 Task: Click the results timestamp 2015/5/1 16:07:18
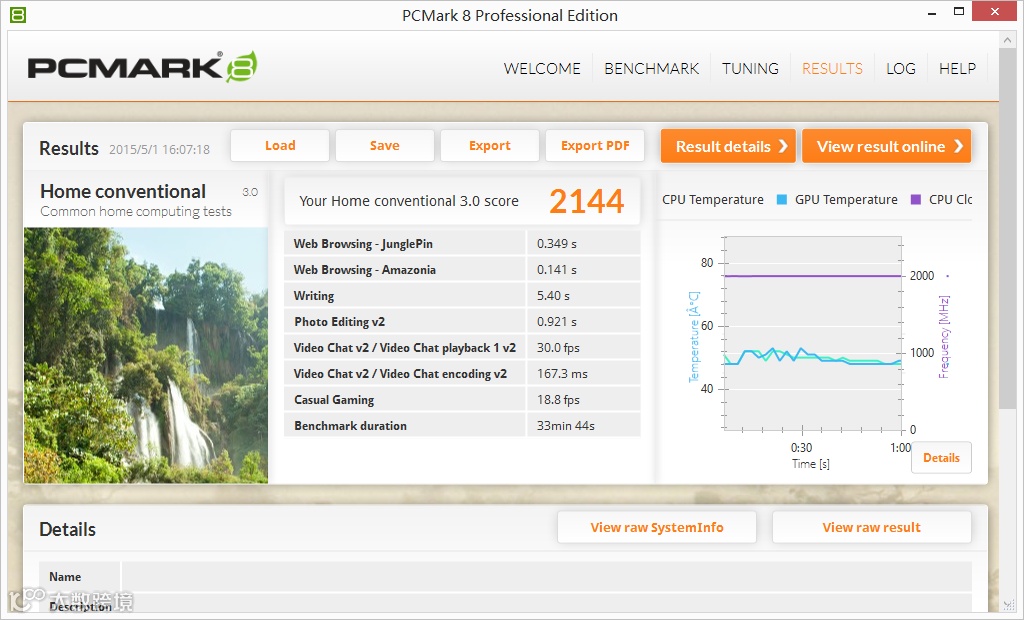coord(159,150)
